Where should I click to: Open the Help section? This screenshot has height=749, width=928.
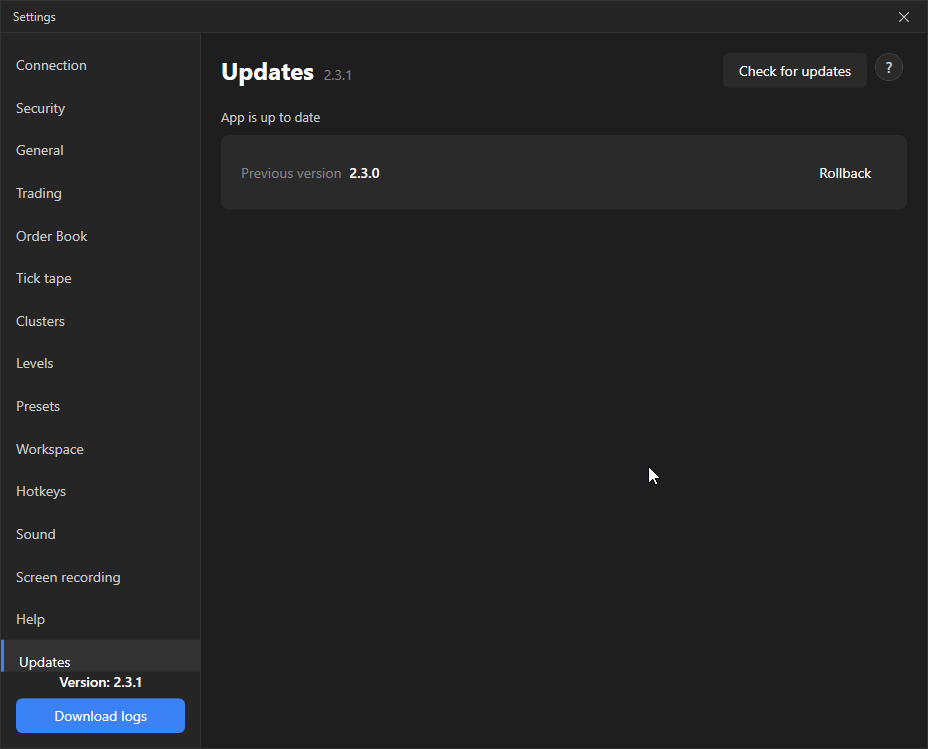tap(101, 619)
